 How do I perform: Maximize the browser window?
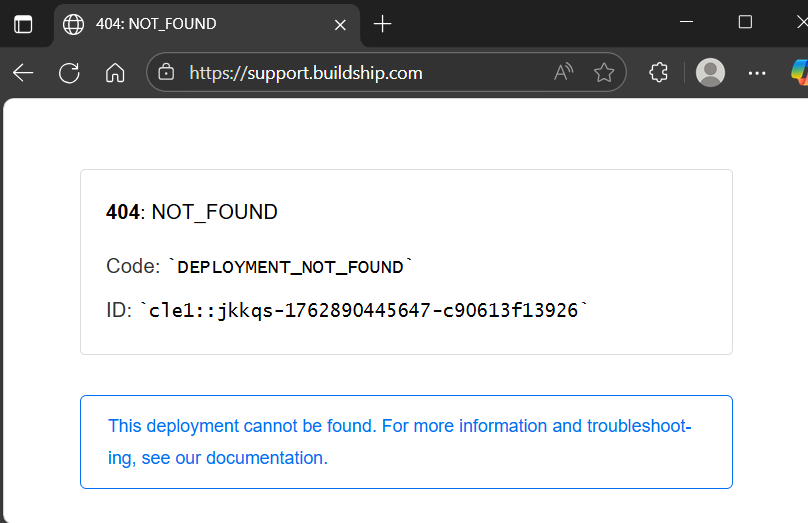click(745, 22)
